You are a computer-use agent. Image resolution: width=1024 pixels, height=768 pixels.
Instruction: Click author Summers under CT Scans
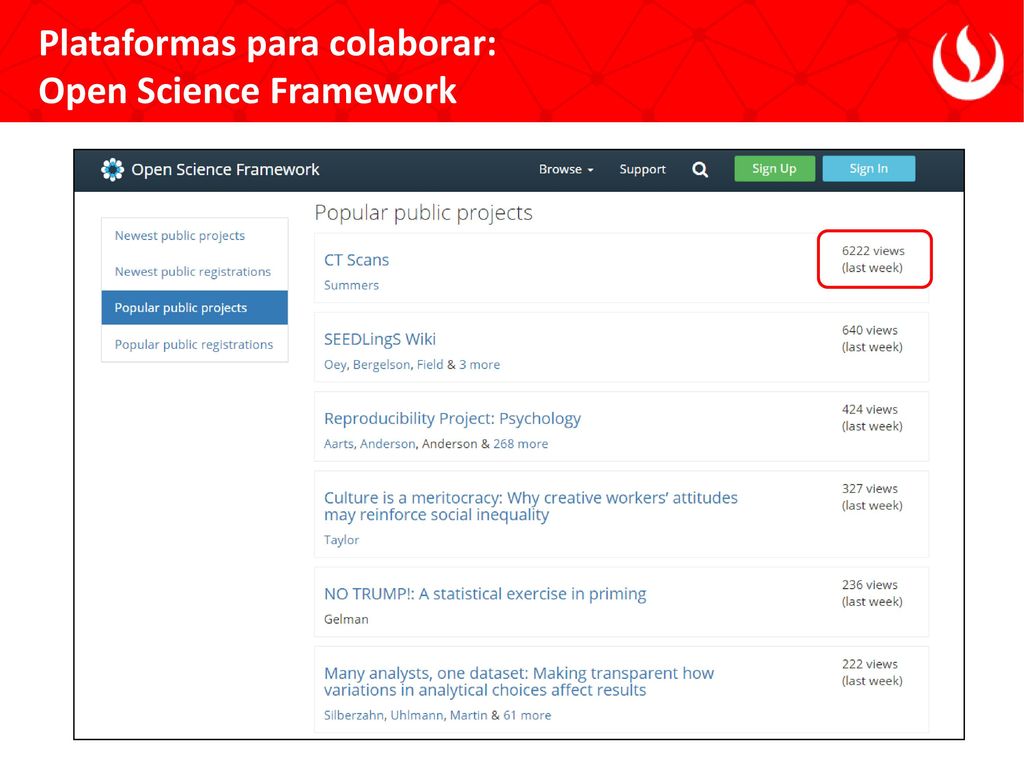[351, 285]
